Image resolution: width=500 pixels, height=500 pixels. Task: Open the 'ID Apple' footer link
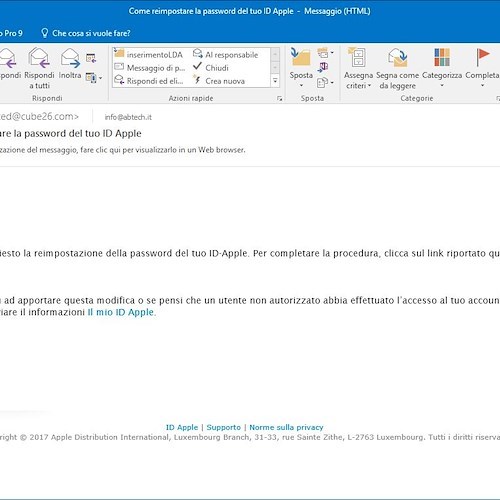[182, 427]
